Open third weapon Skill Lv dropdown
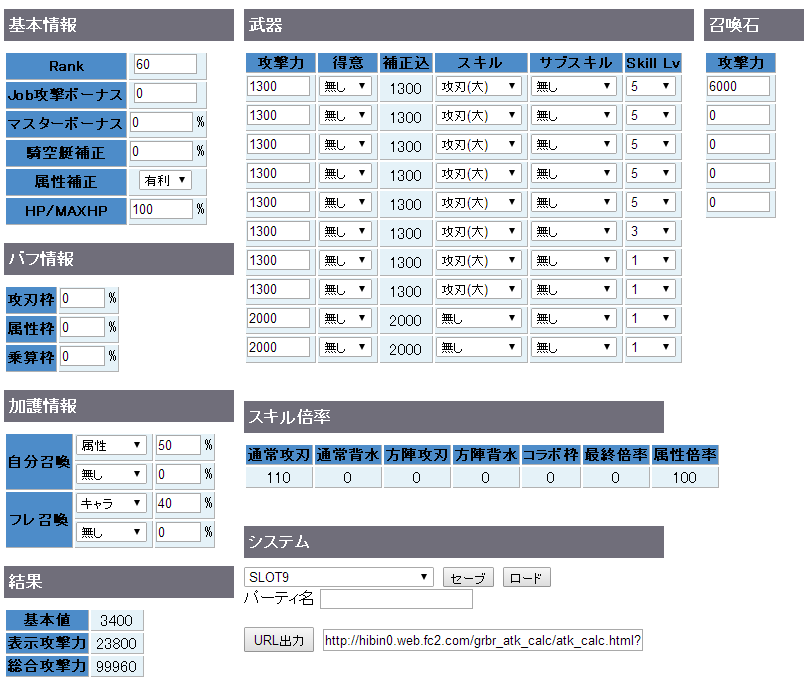810x687 pixels. point(651,144)
